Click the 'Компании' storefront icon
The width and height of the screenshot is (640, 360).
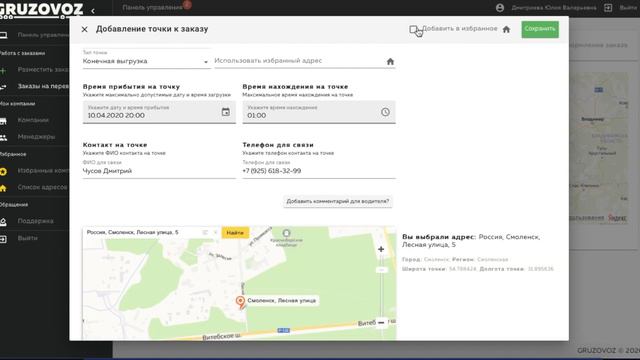(x=3, y=120)
